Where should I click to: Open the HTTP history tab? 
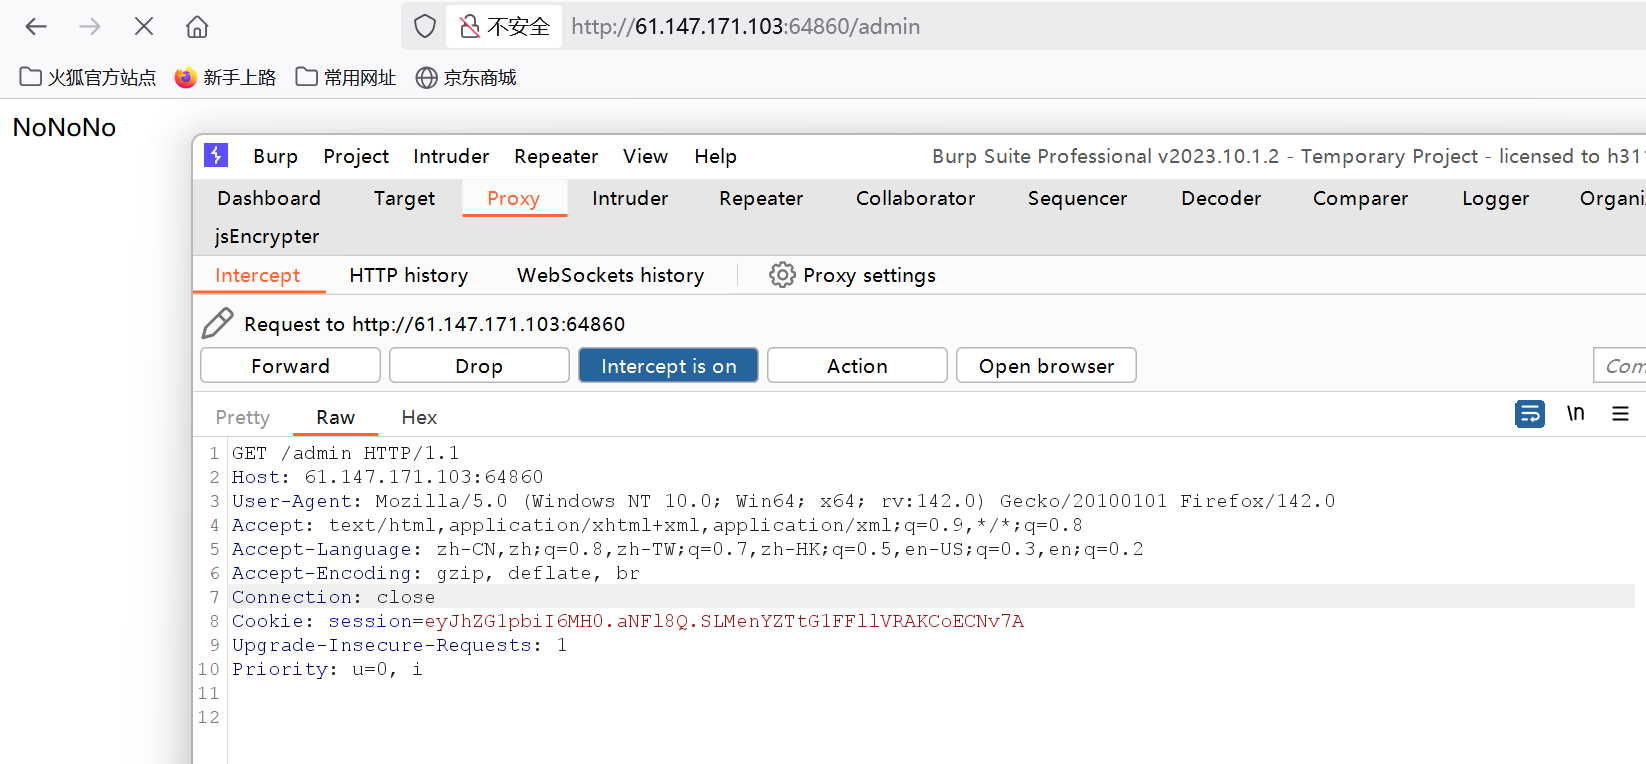(408, 276)
